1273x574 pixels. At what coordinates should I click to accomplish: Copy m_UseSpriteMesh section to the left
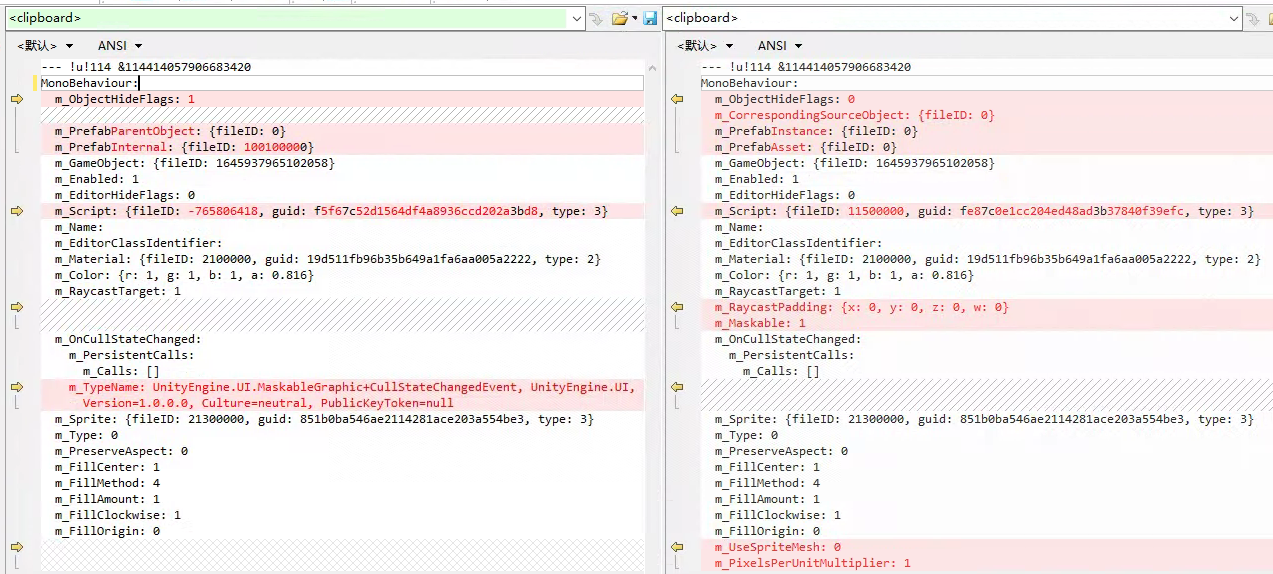point(677,547)
